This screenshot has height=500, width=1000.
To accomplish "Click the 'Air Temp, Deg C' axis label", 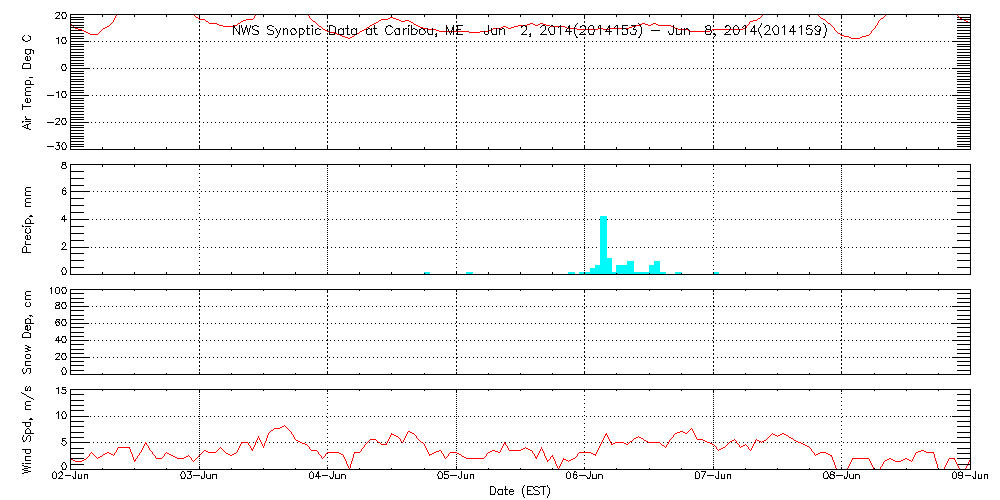I will coord(28,82).
